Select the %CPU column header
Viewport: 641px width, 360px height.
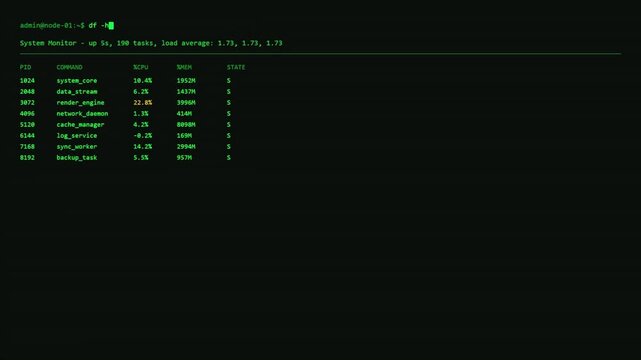[141, 67]
